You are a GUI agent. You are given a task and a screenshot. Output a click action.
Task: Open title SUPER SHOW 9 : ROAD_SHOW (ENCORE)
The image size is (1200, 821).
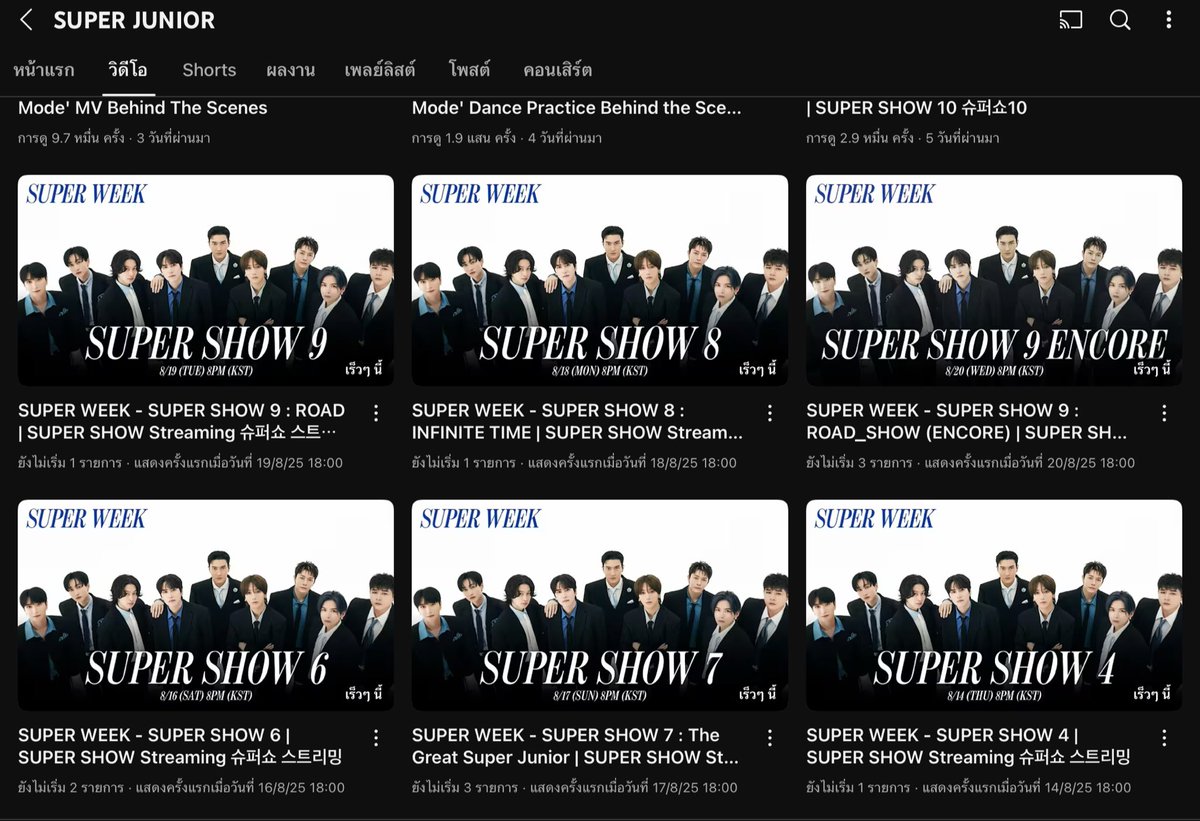click(969, 421)
